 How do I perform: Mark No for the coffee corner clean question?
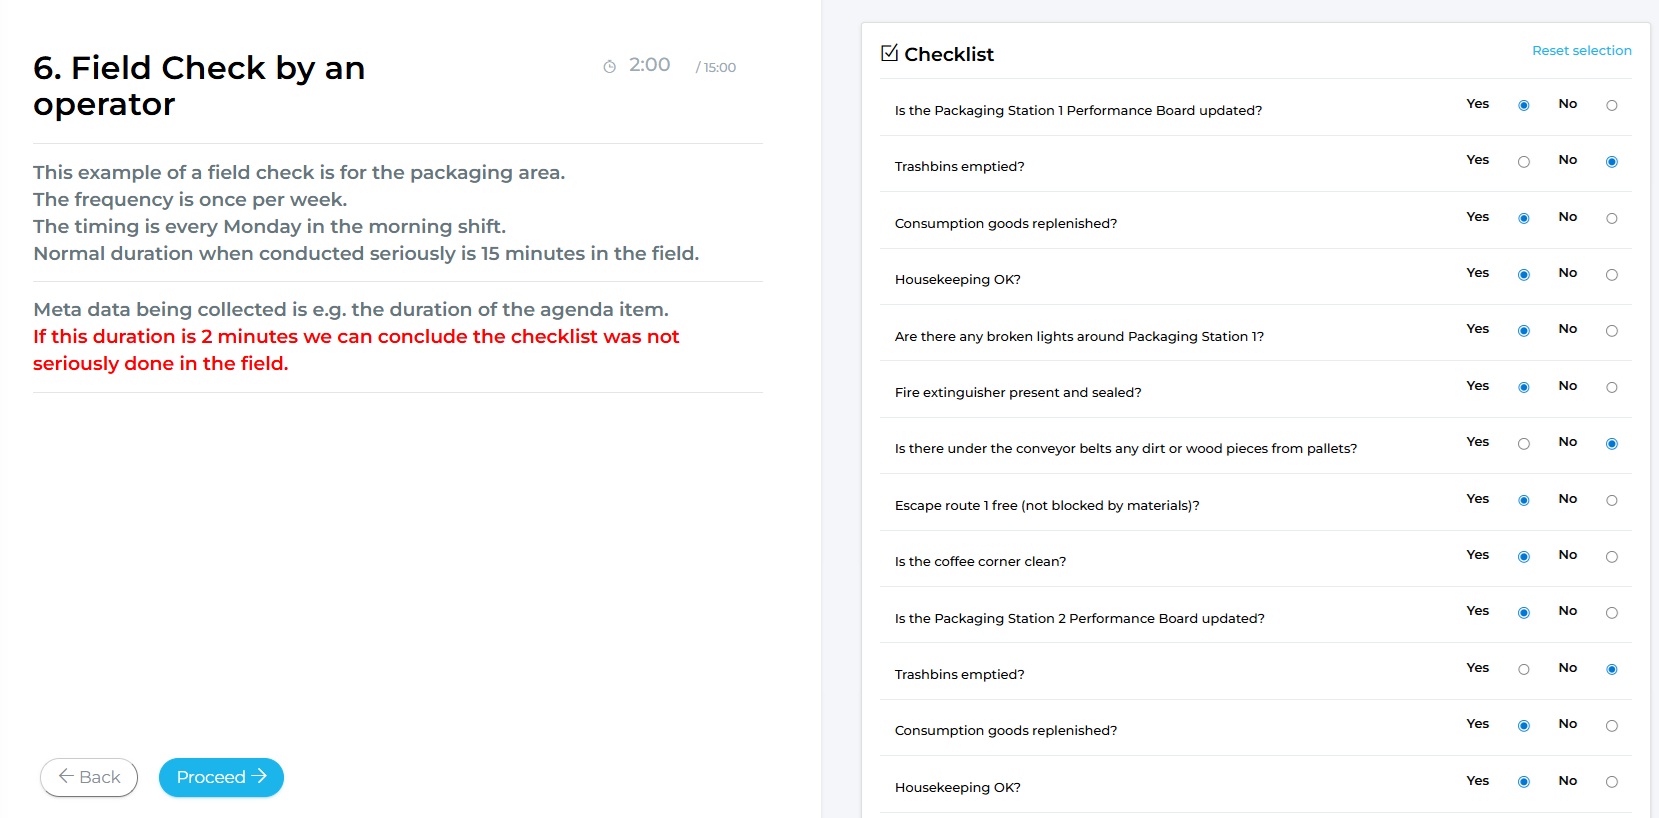point(1611,557)
